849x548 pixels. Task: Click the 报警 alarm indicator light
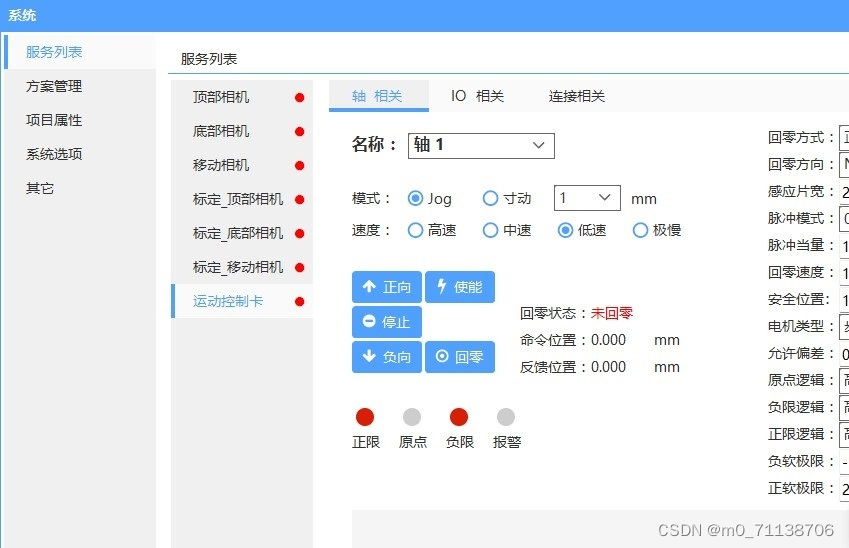tap(506, 417)
